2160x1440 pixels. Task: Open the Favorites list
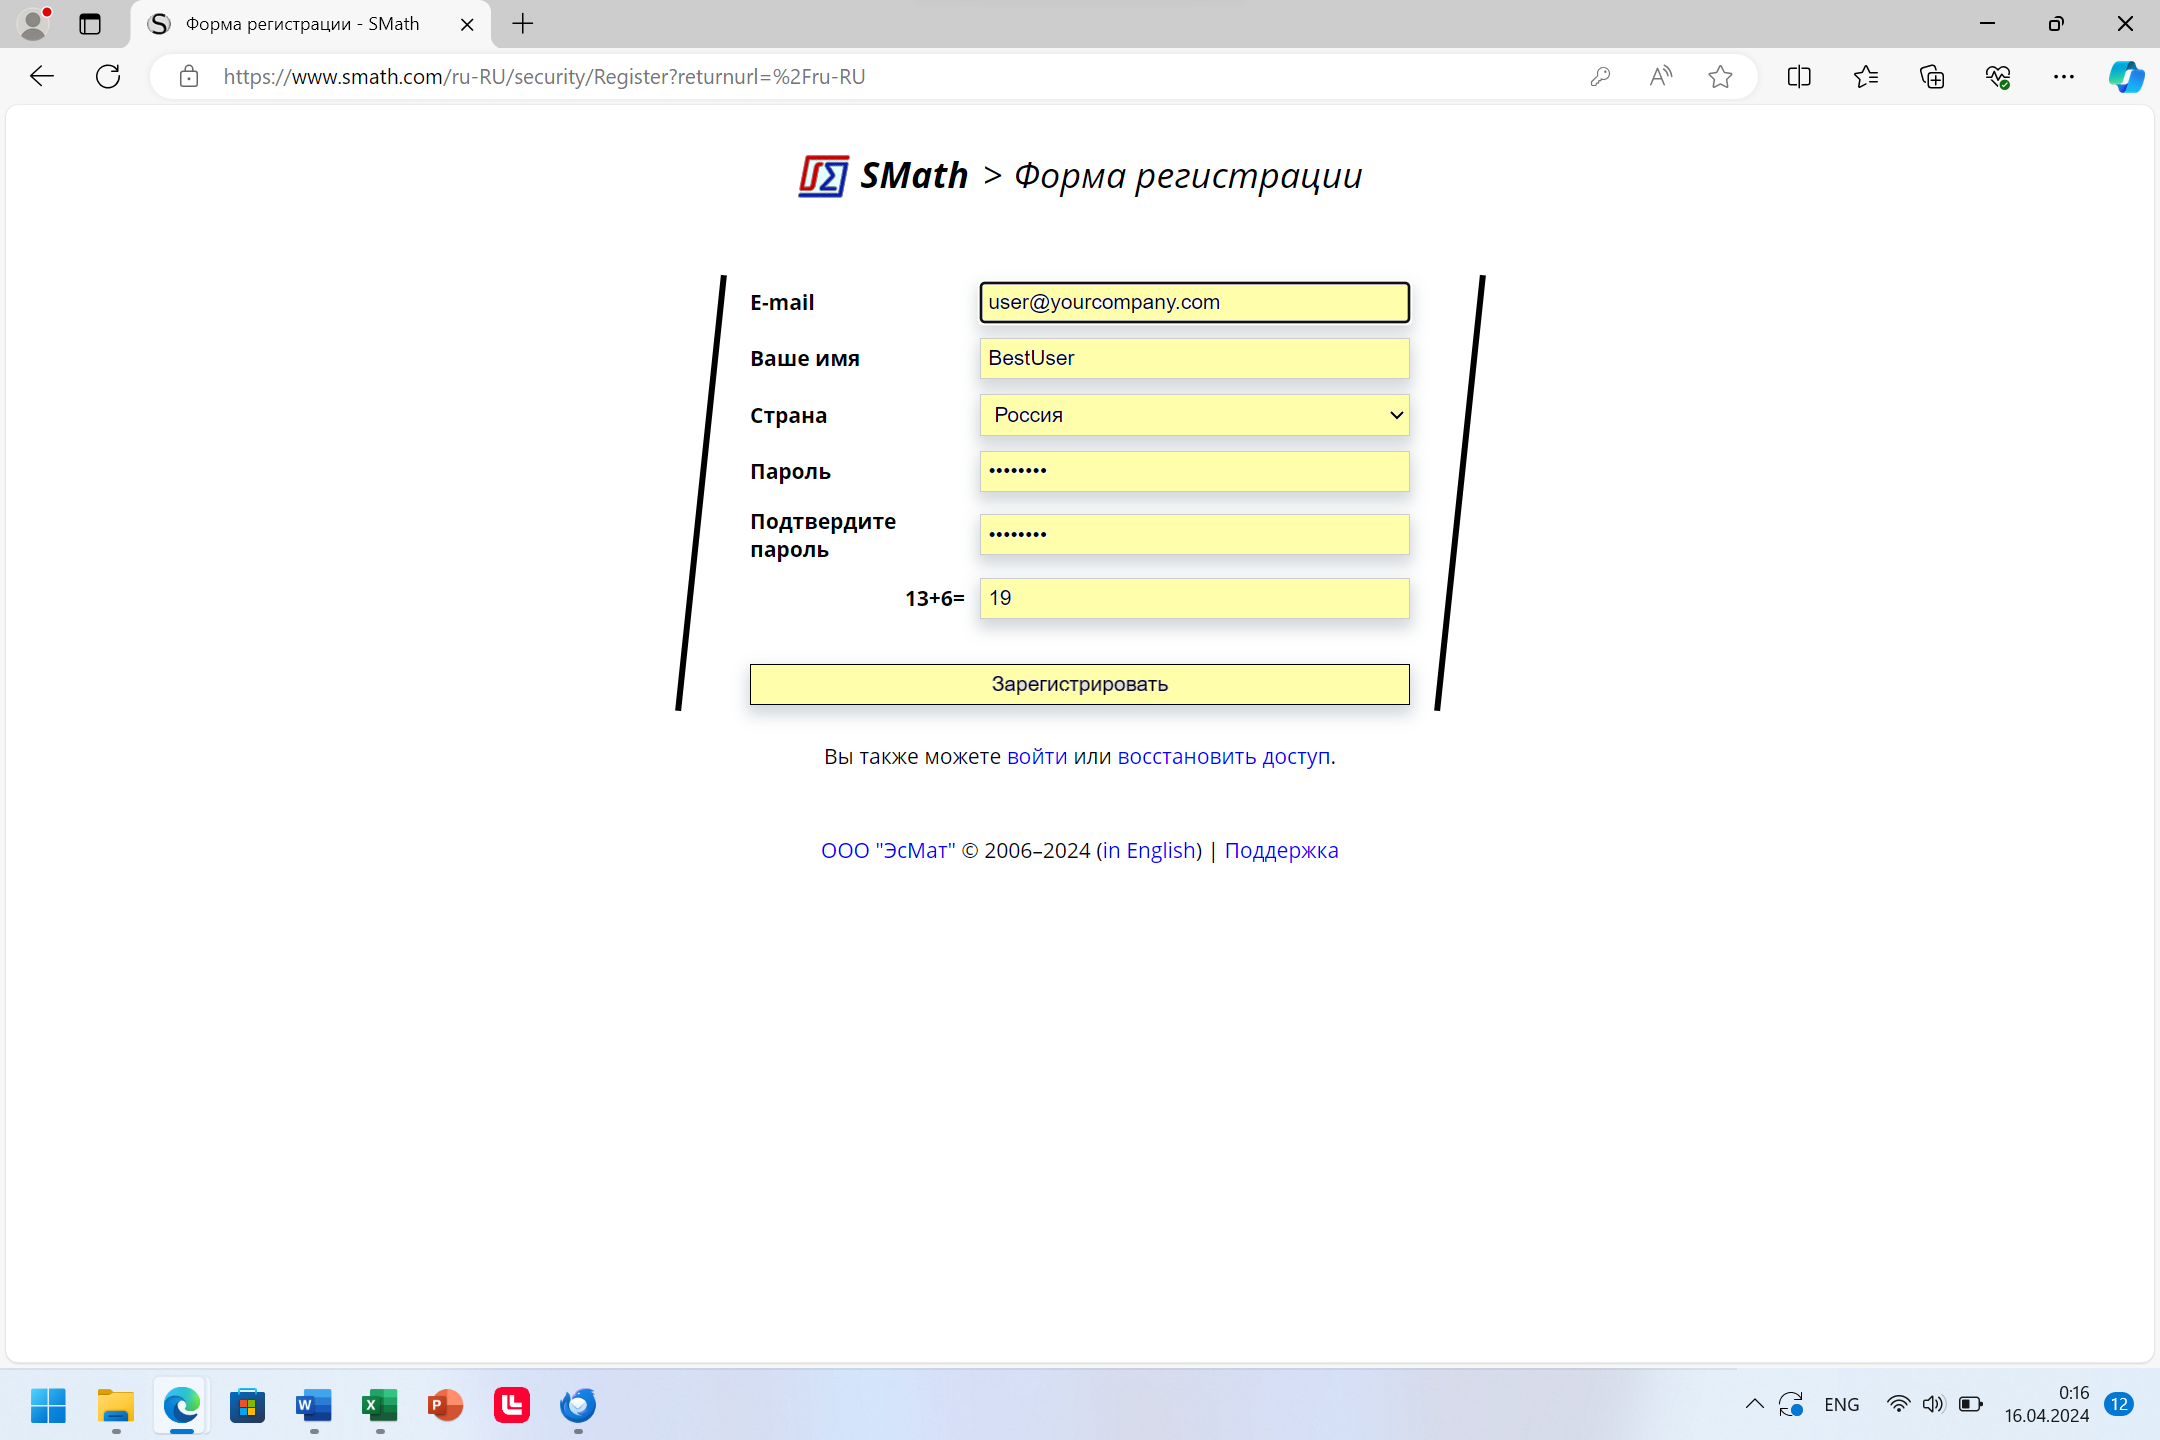click(1866, 76)
